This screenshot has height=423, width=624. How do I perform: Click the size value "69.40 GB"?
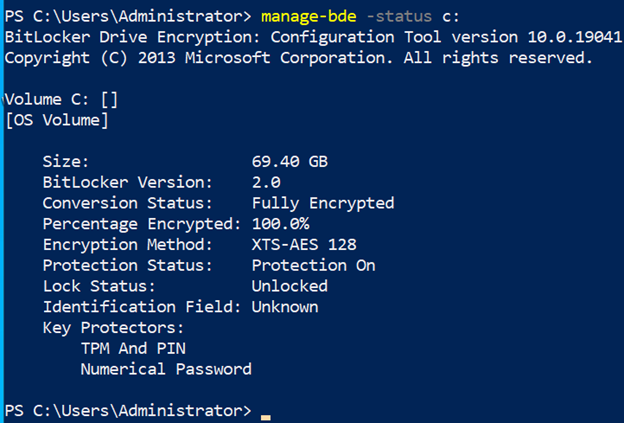[x=290, y=161]
